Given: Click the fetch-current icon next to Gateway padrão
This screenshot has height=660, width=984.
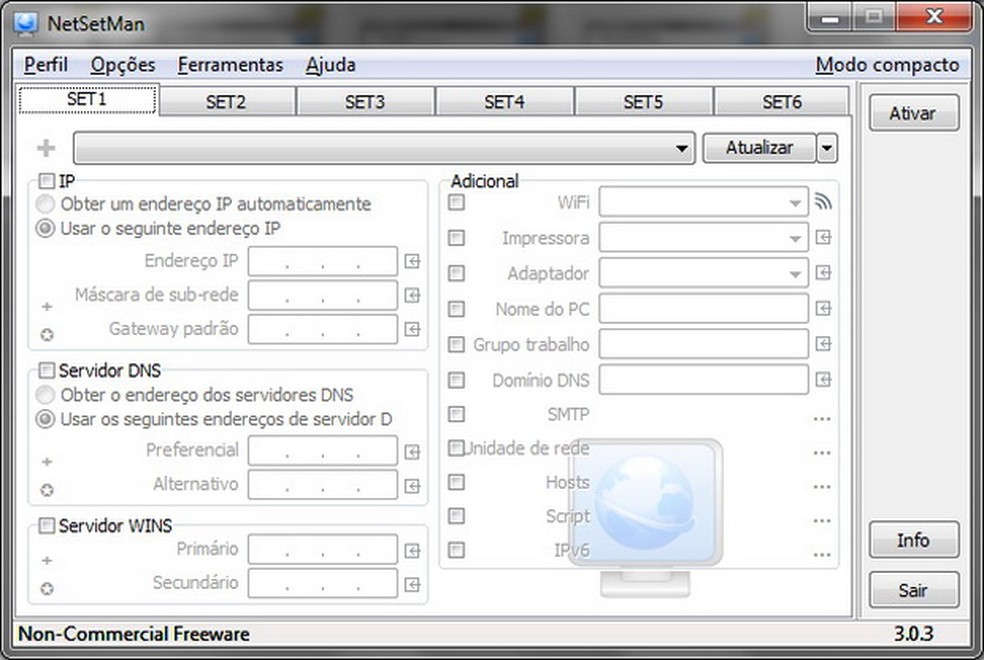Looking at the screenshot, I should coord(412,329).
